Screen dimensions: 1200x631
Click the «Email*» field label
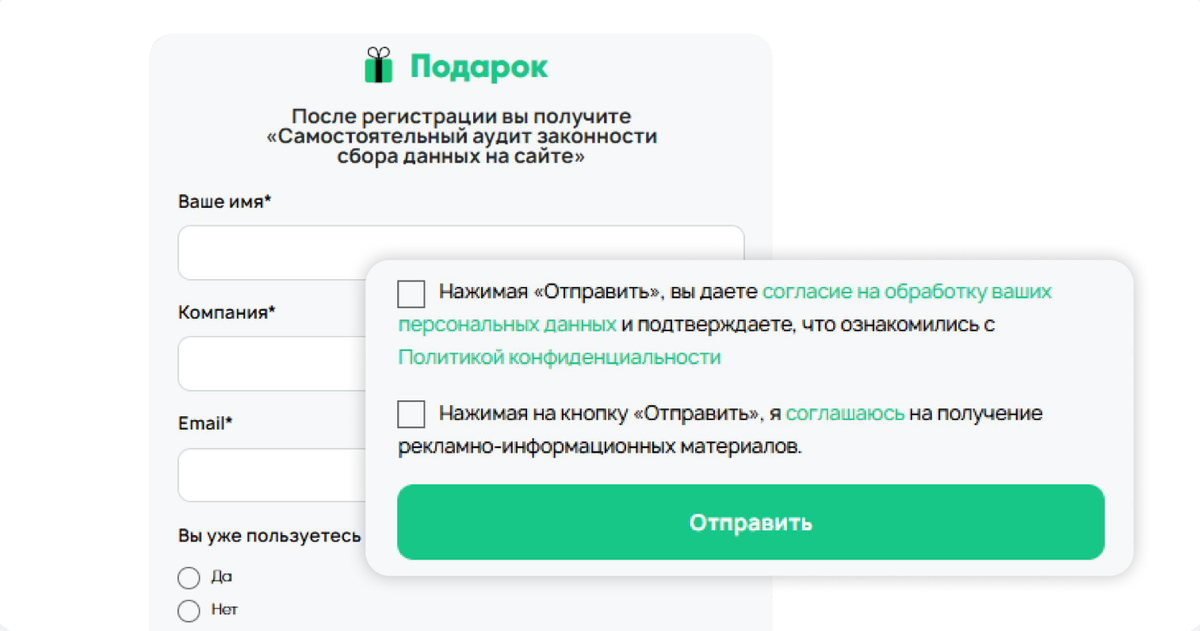coord(203,423)
